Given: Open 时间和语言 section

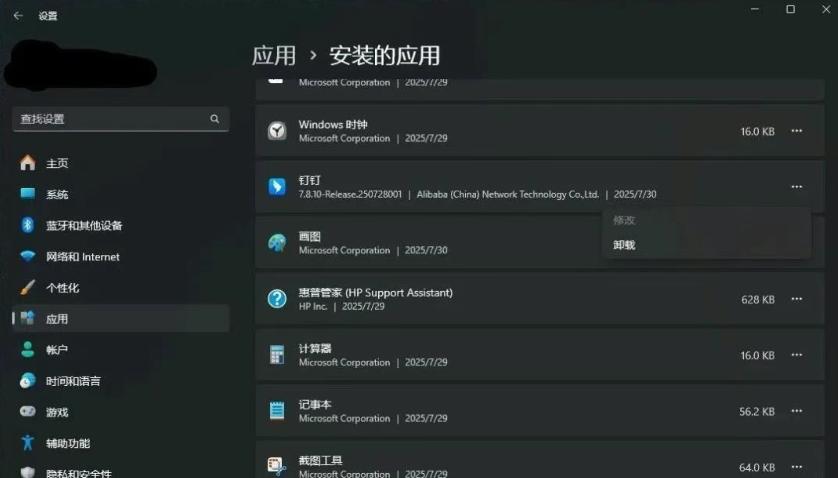Looking at the screenshot, I should [x=121, y=381].
